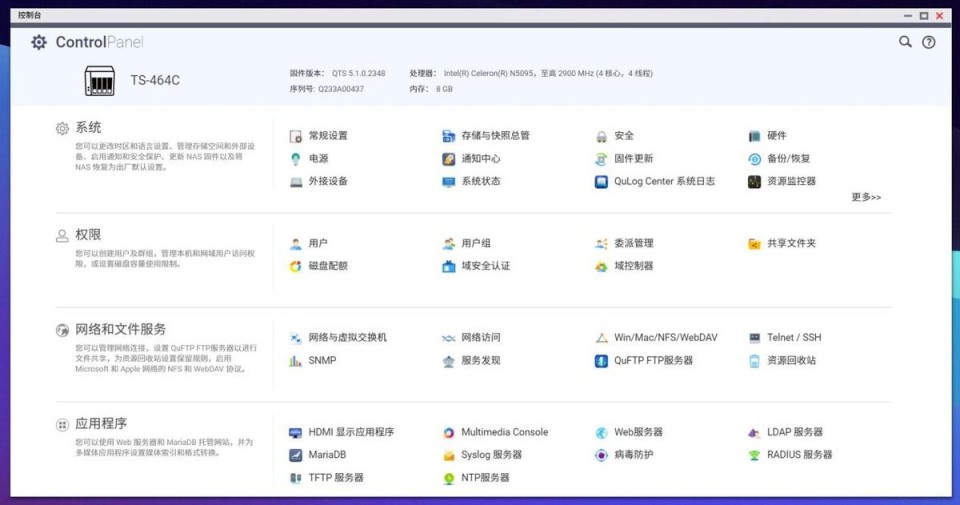The height and width of the screenshot is (505, 960).
Task: Click the 内存 8 GB memory text
Action: (431, 89)
